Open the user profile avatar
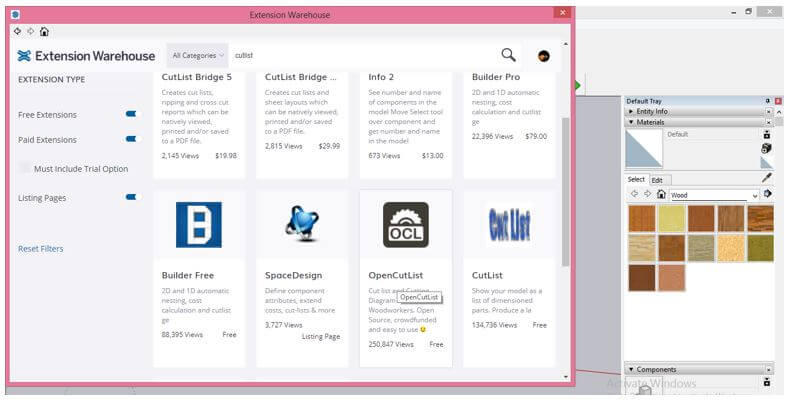The height and width of the screenshot is (405, 790). pyautogui.click(x=544, y=56)
